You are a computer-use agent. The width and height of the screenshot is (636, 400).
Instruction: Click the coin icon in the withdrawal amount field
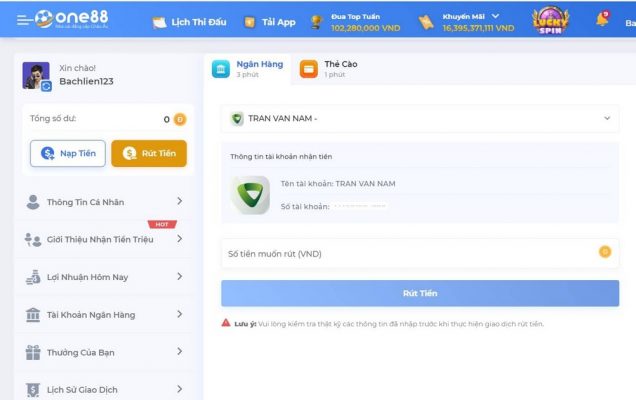click(604, 252)
